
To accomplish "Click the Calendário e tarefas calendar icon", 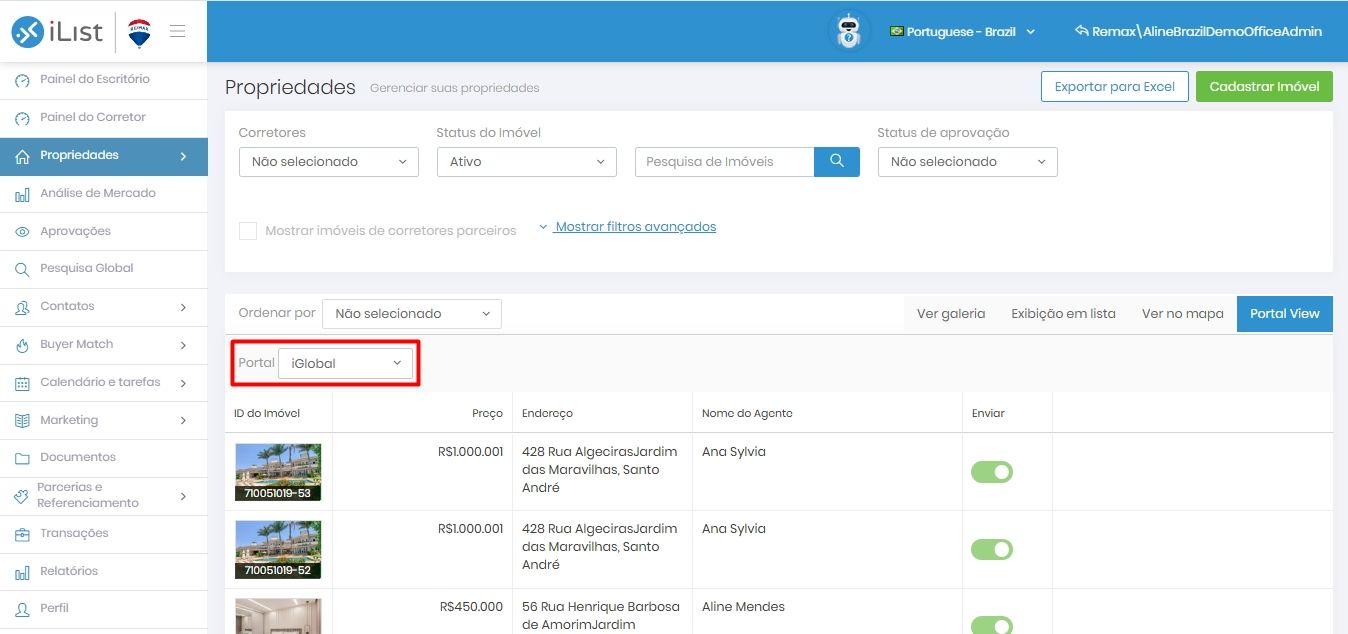I will [x=22, y=383].
